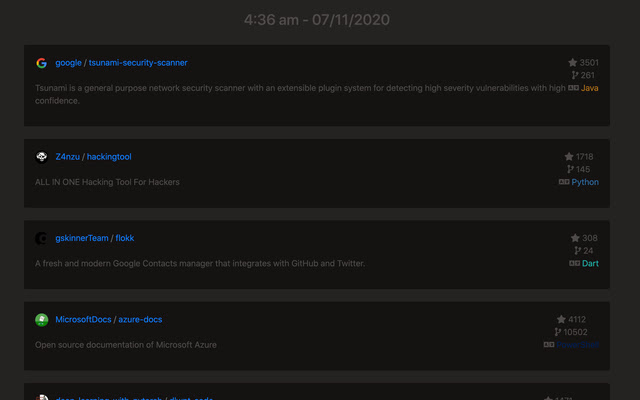The image size is (640, 400).
Task: Click the fork icon beside 24
Action: pyautogui.click(x=578, y=250)
